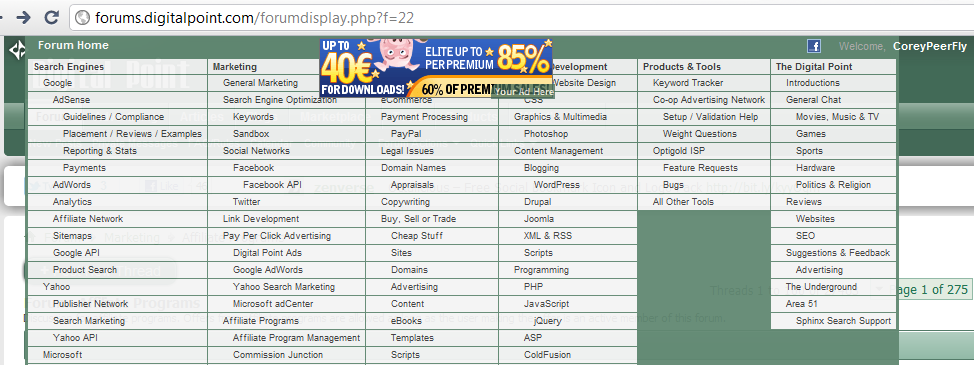This screenshot has width=974, height=365.
Task: Select AdSense under Google
Action: (x=71, y=99)
